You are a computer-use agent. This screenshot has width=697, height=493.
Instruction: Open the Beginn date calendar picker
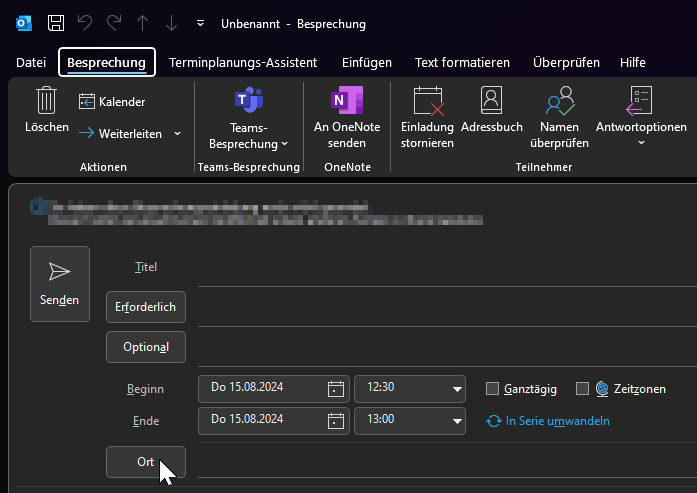[336, 389]
